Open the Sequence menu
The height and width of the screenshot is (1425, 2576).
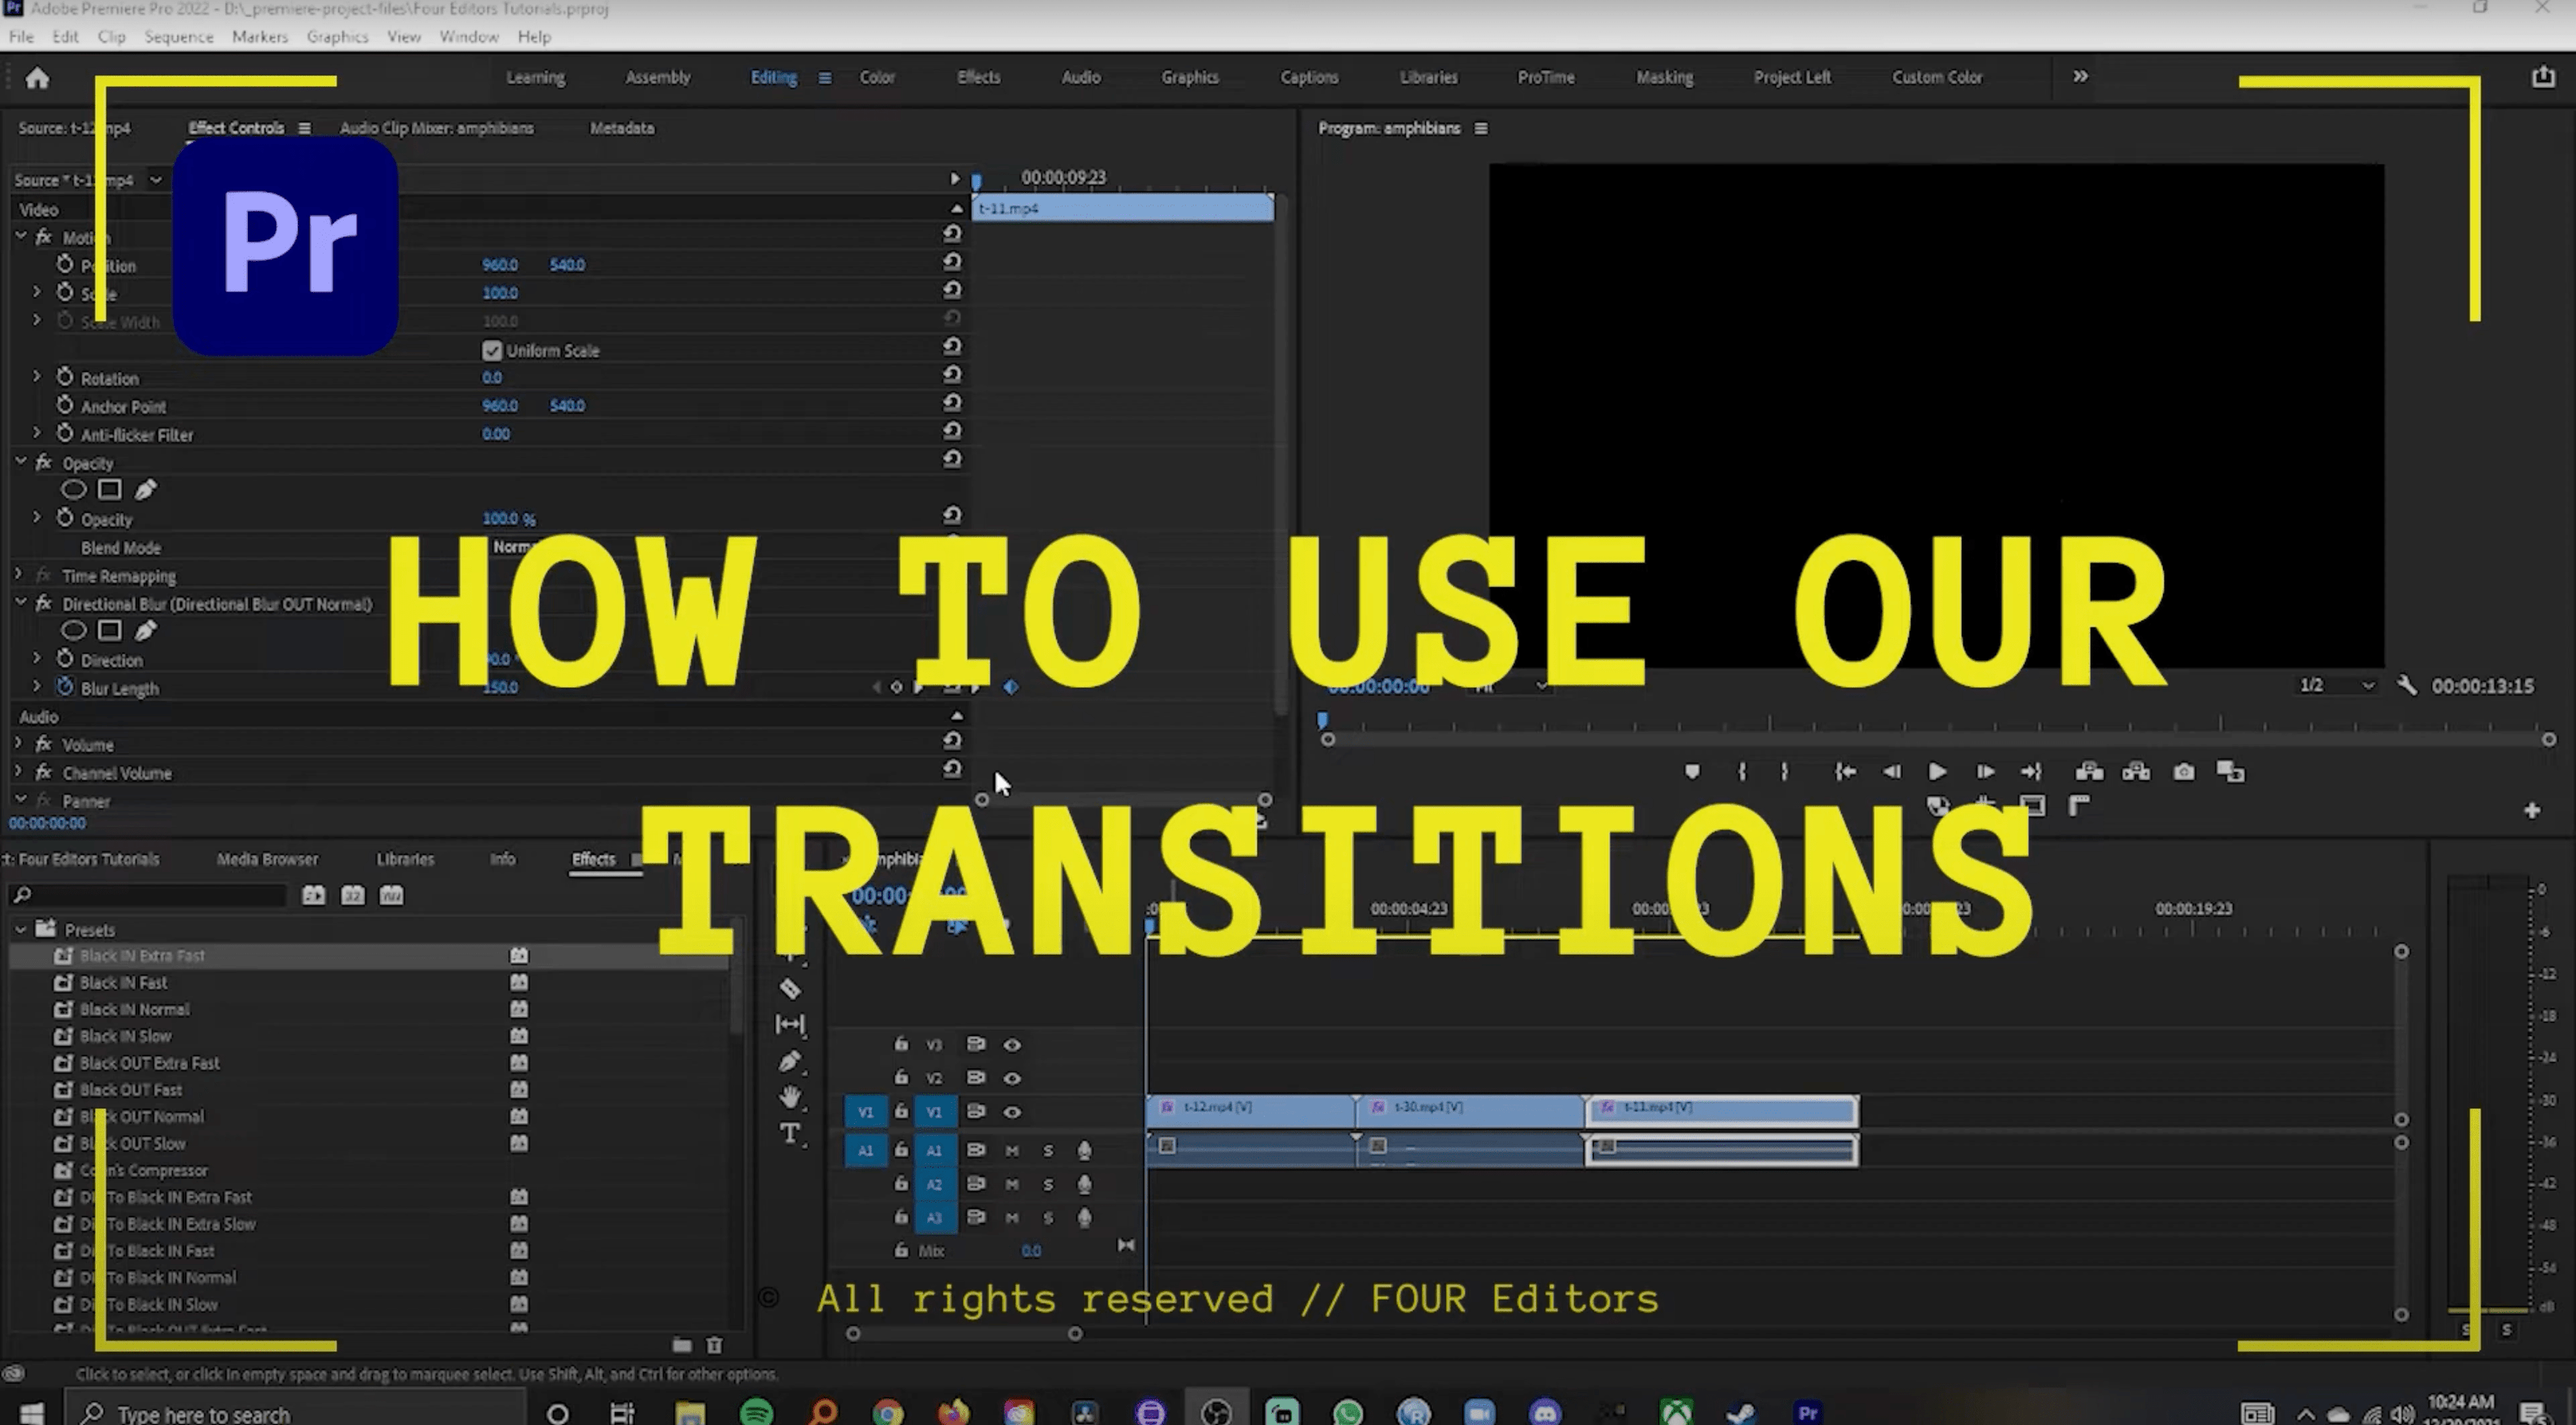[178, 37]
